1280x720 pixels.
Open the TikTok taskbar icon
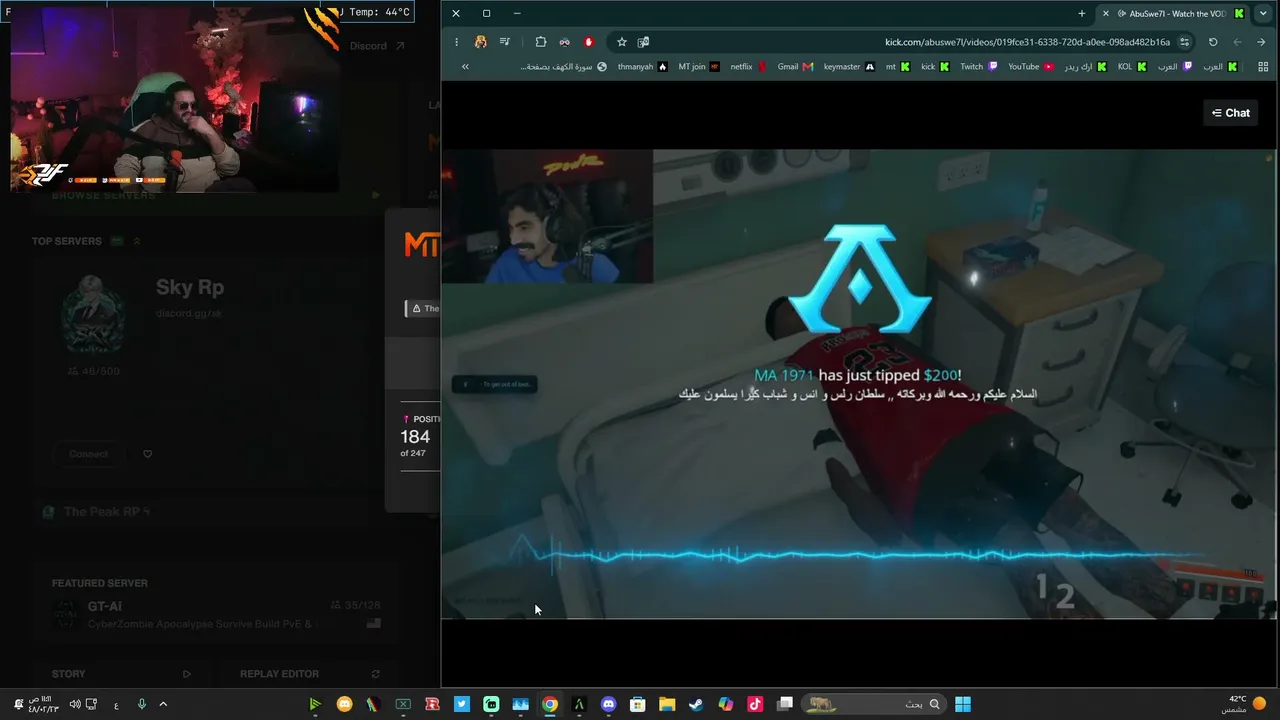tap(755, 704)
